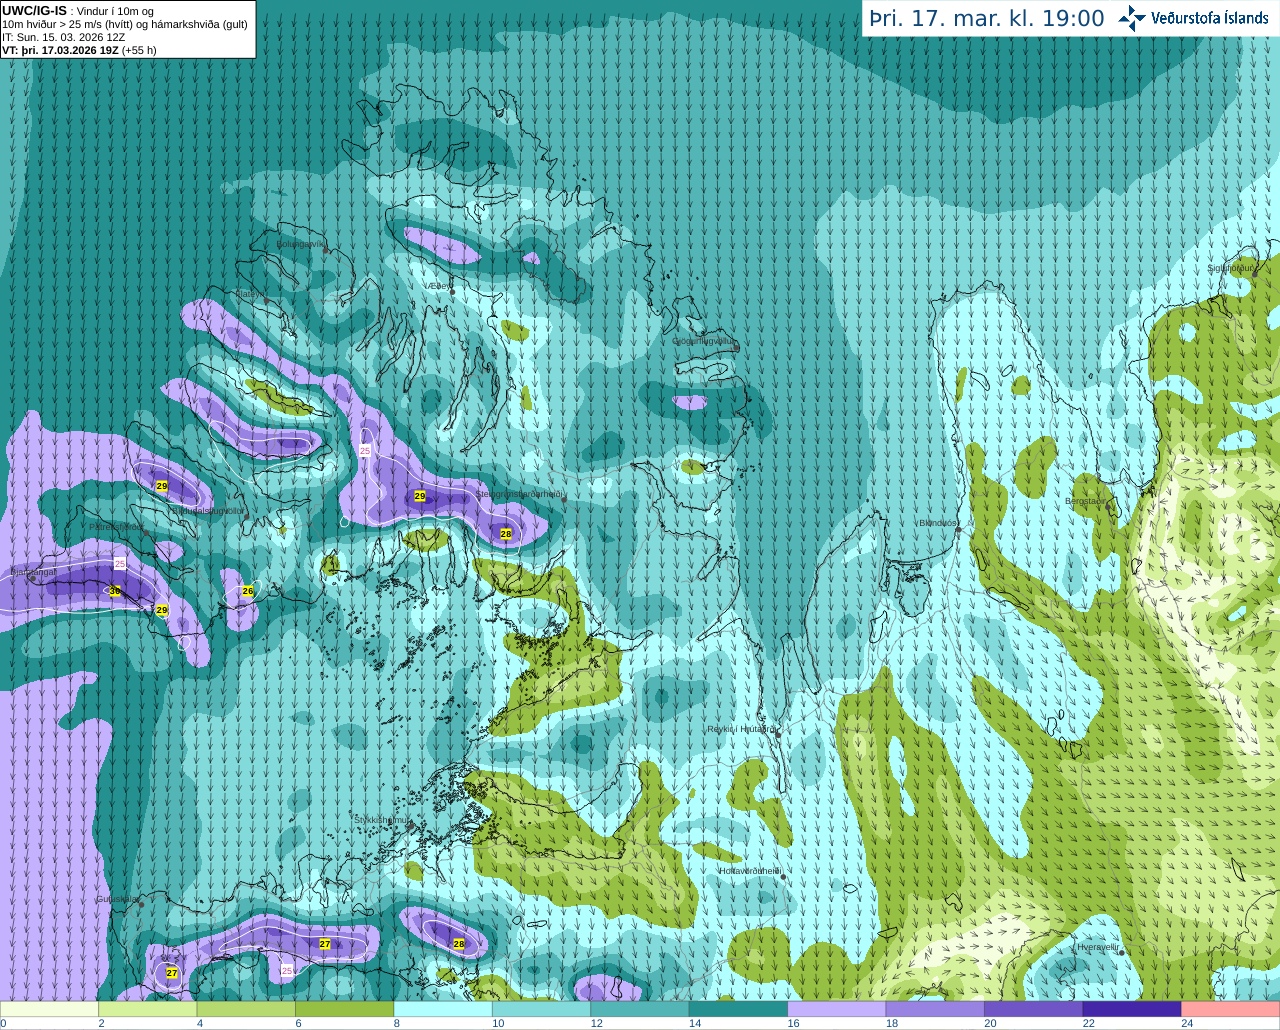Click the 'UWC/IG-IS : Vindur í 10m og' title
Viewport: 1280px width, 1030px height.
78,11
